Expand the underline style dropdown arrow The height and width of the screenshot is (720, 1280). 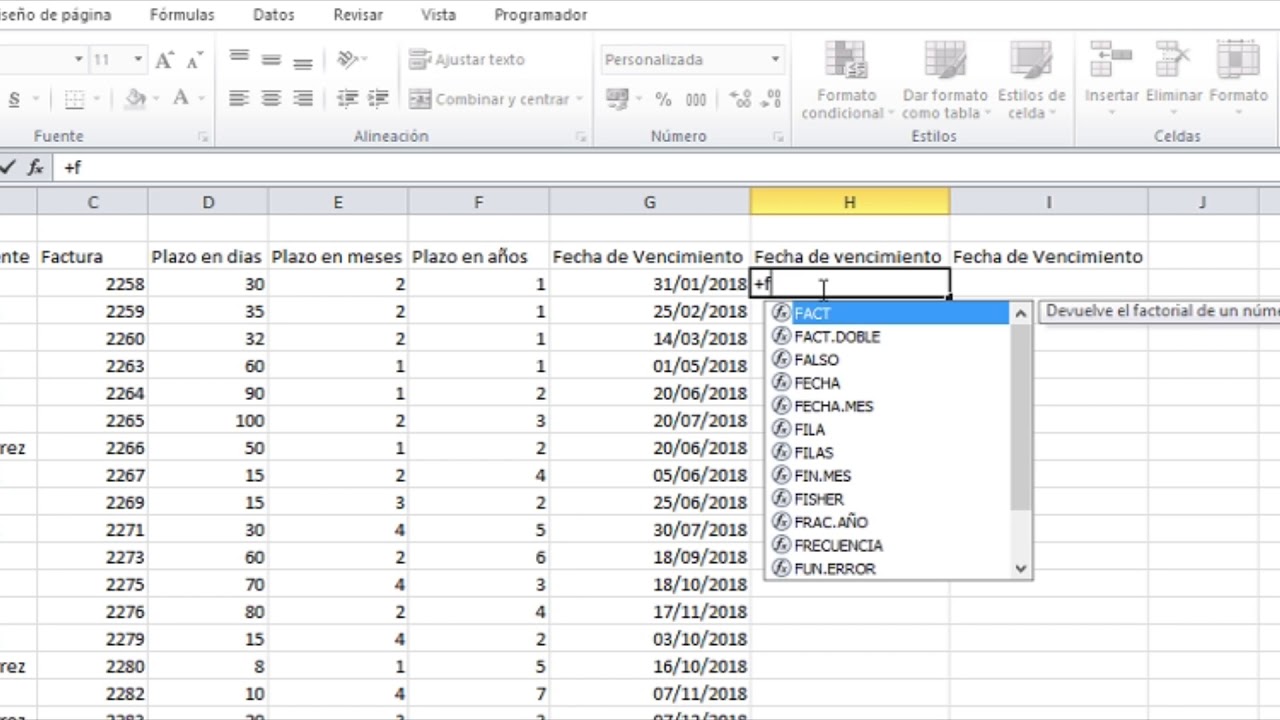tap(36, 99)
